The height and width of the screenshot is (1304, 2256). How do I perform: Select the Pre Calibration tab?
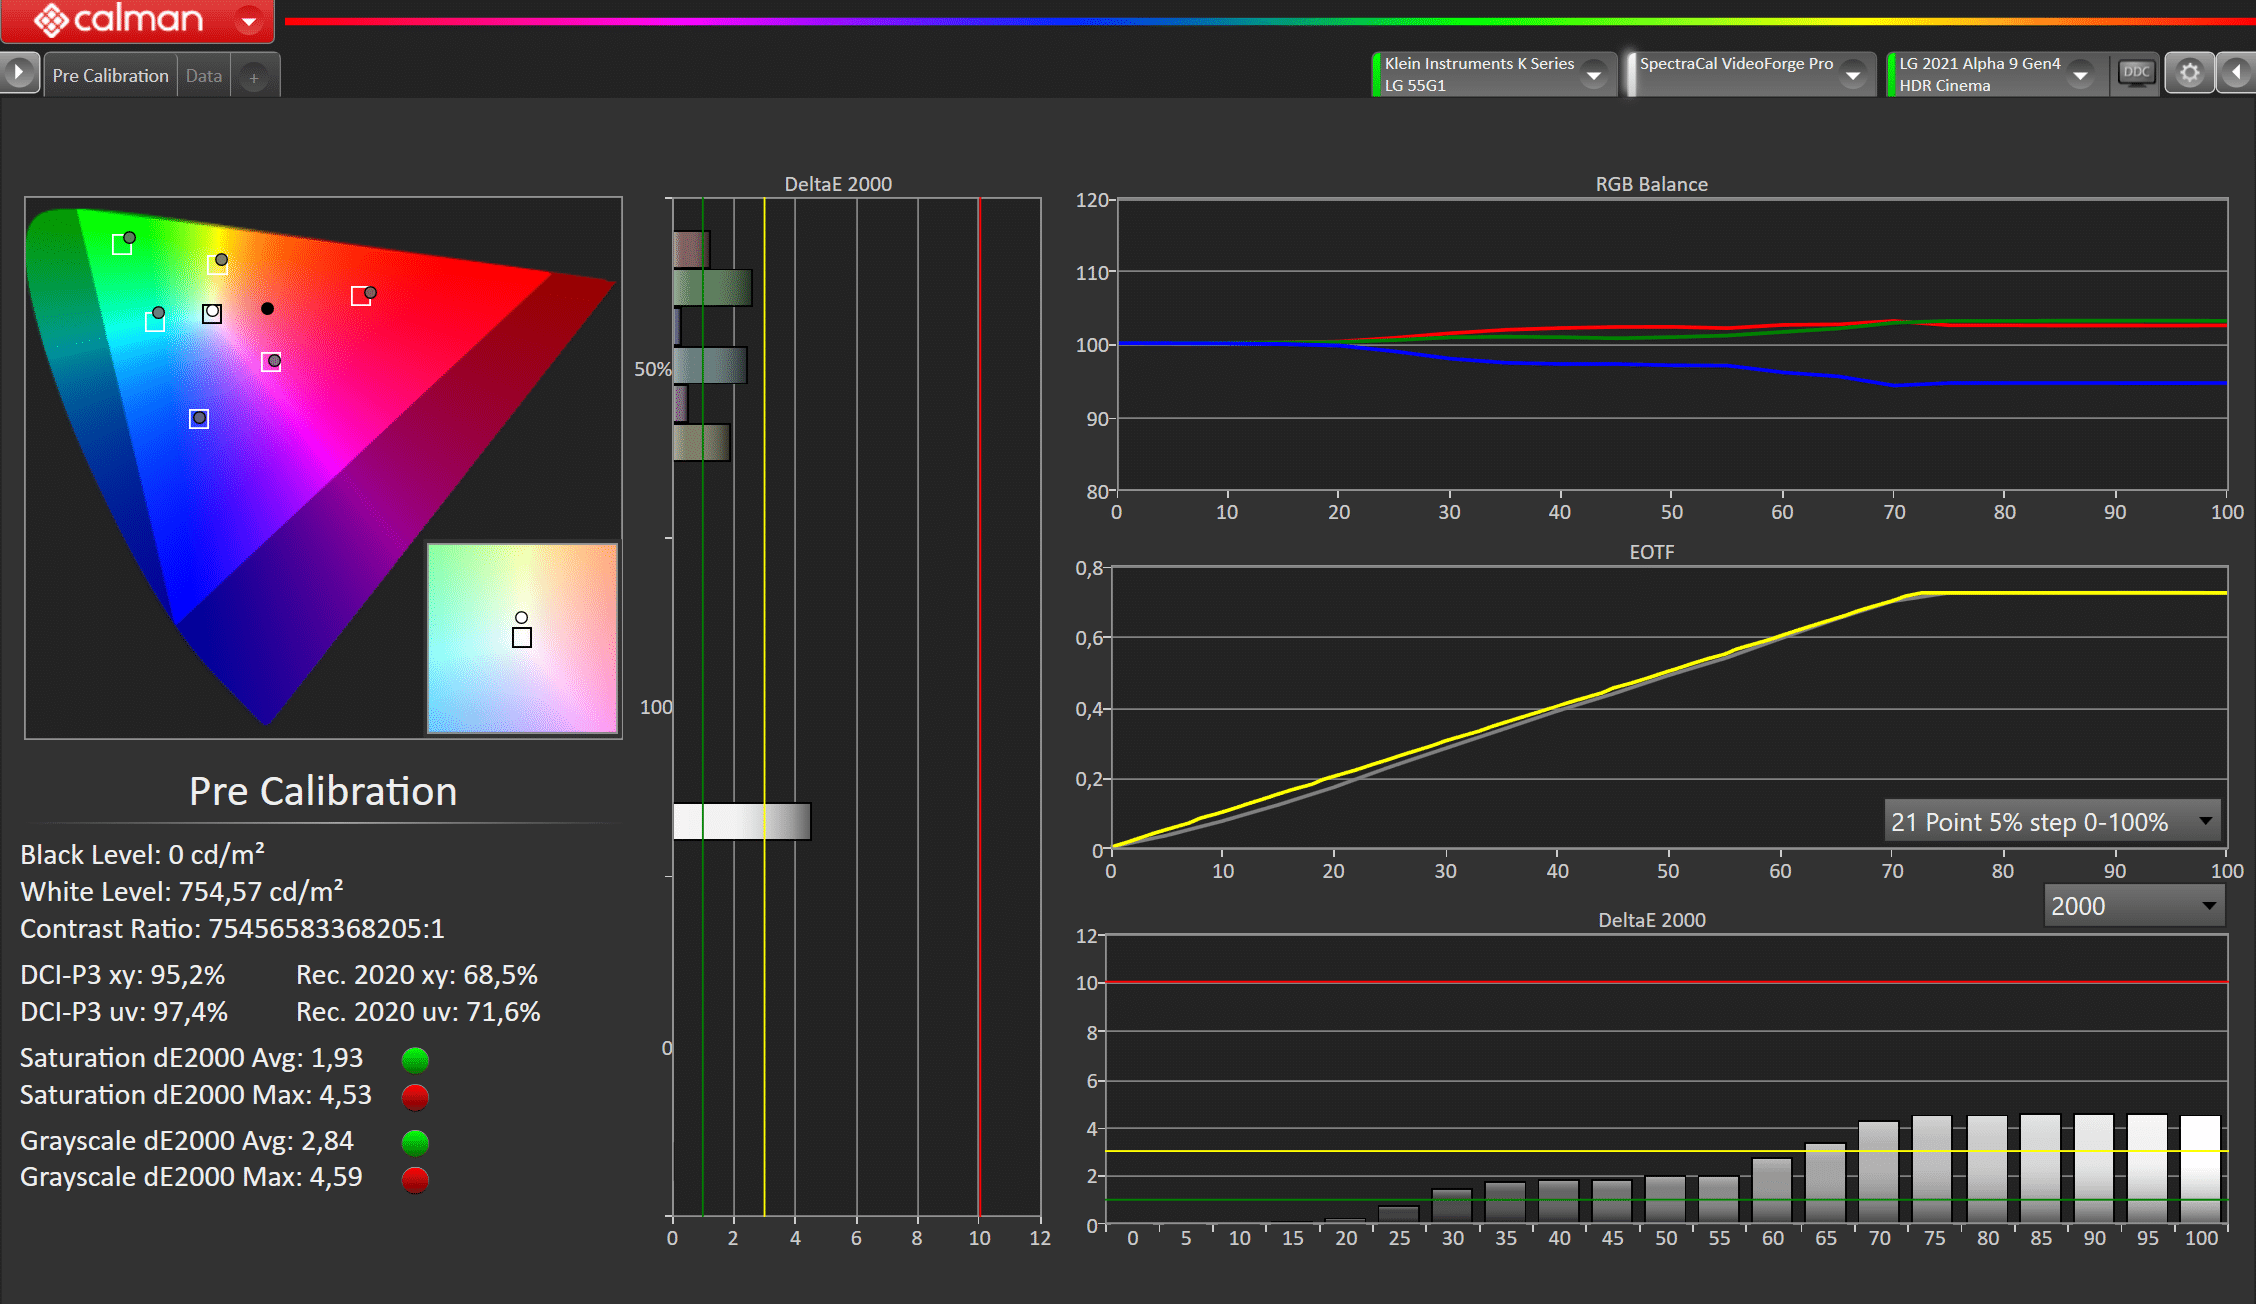(x=110, y=76)
